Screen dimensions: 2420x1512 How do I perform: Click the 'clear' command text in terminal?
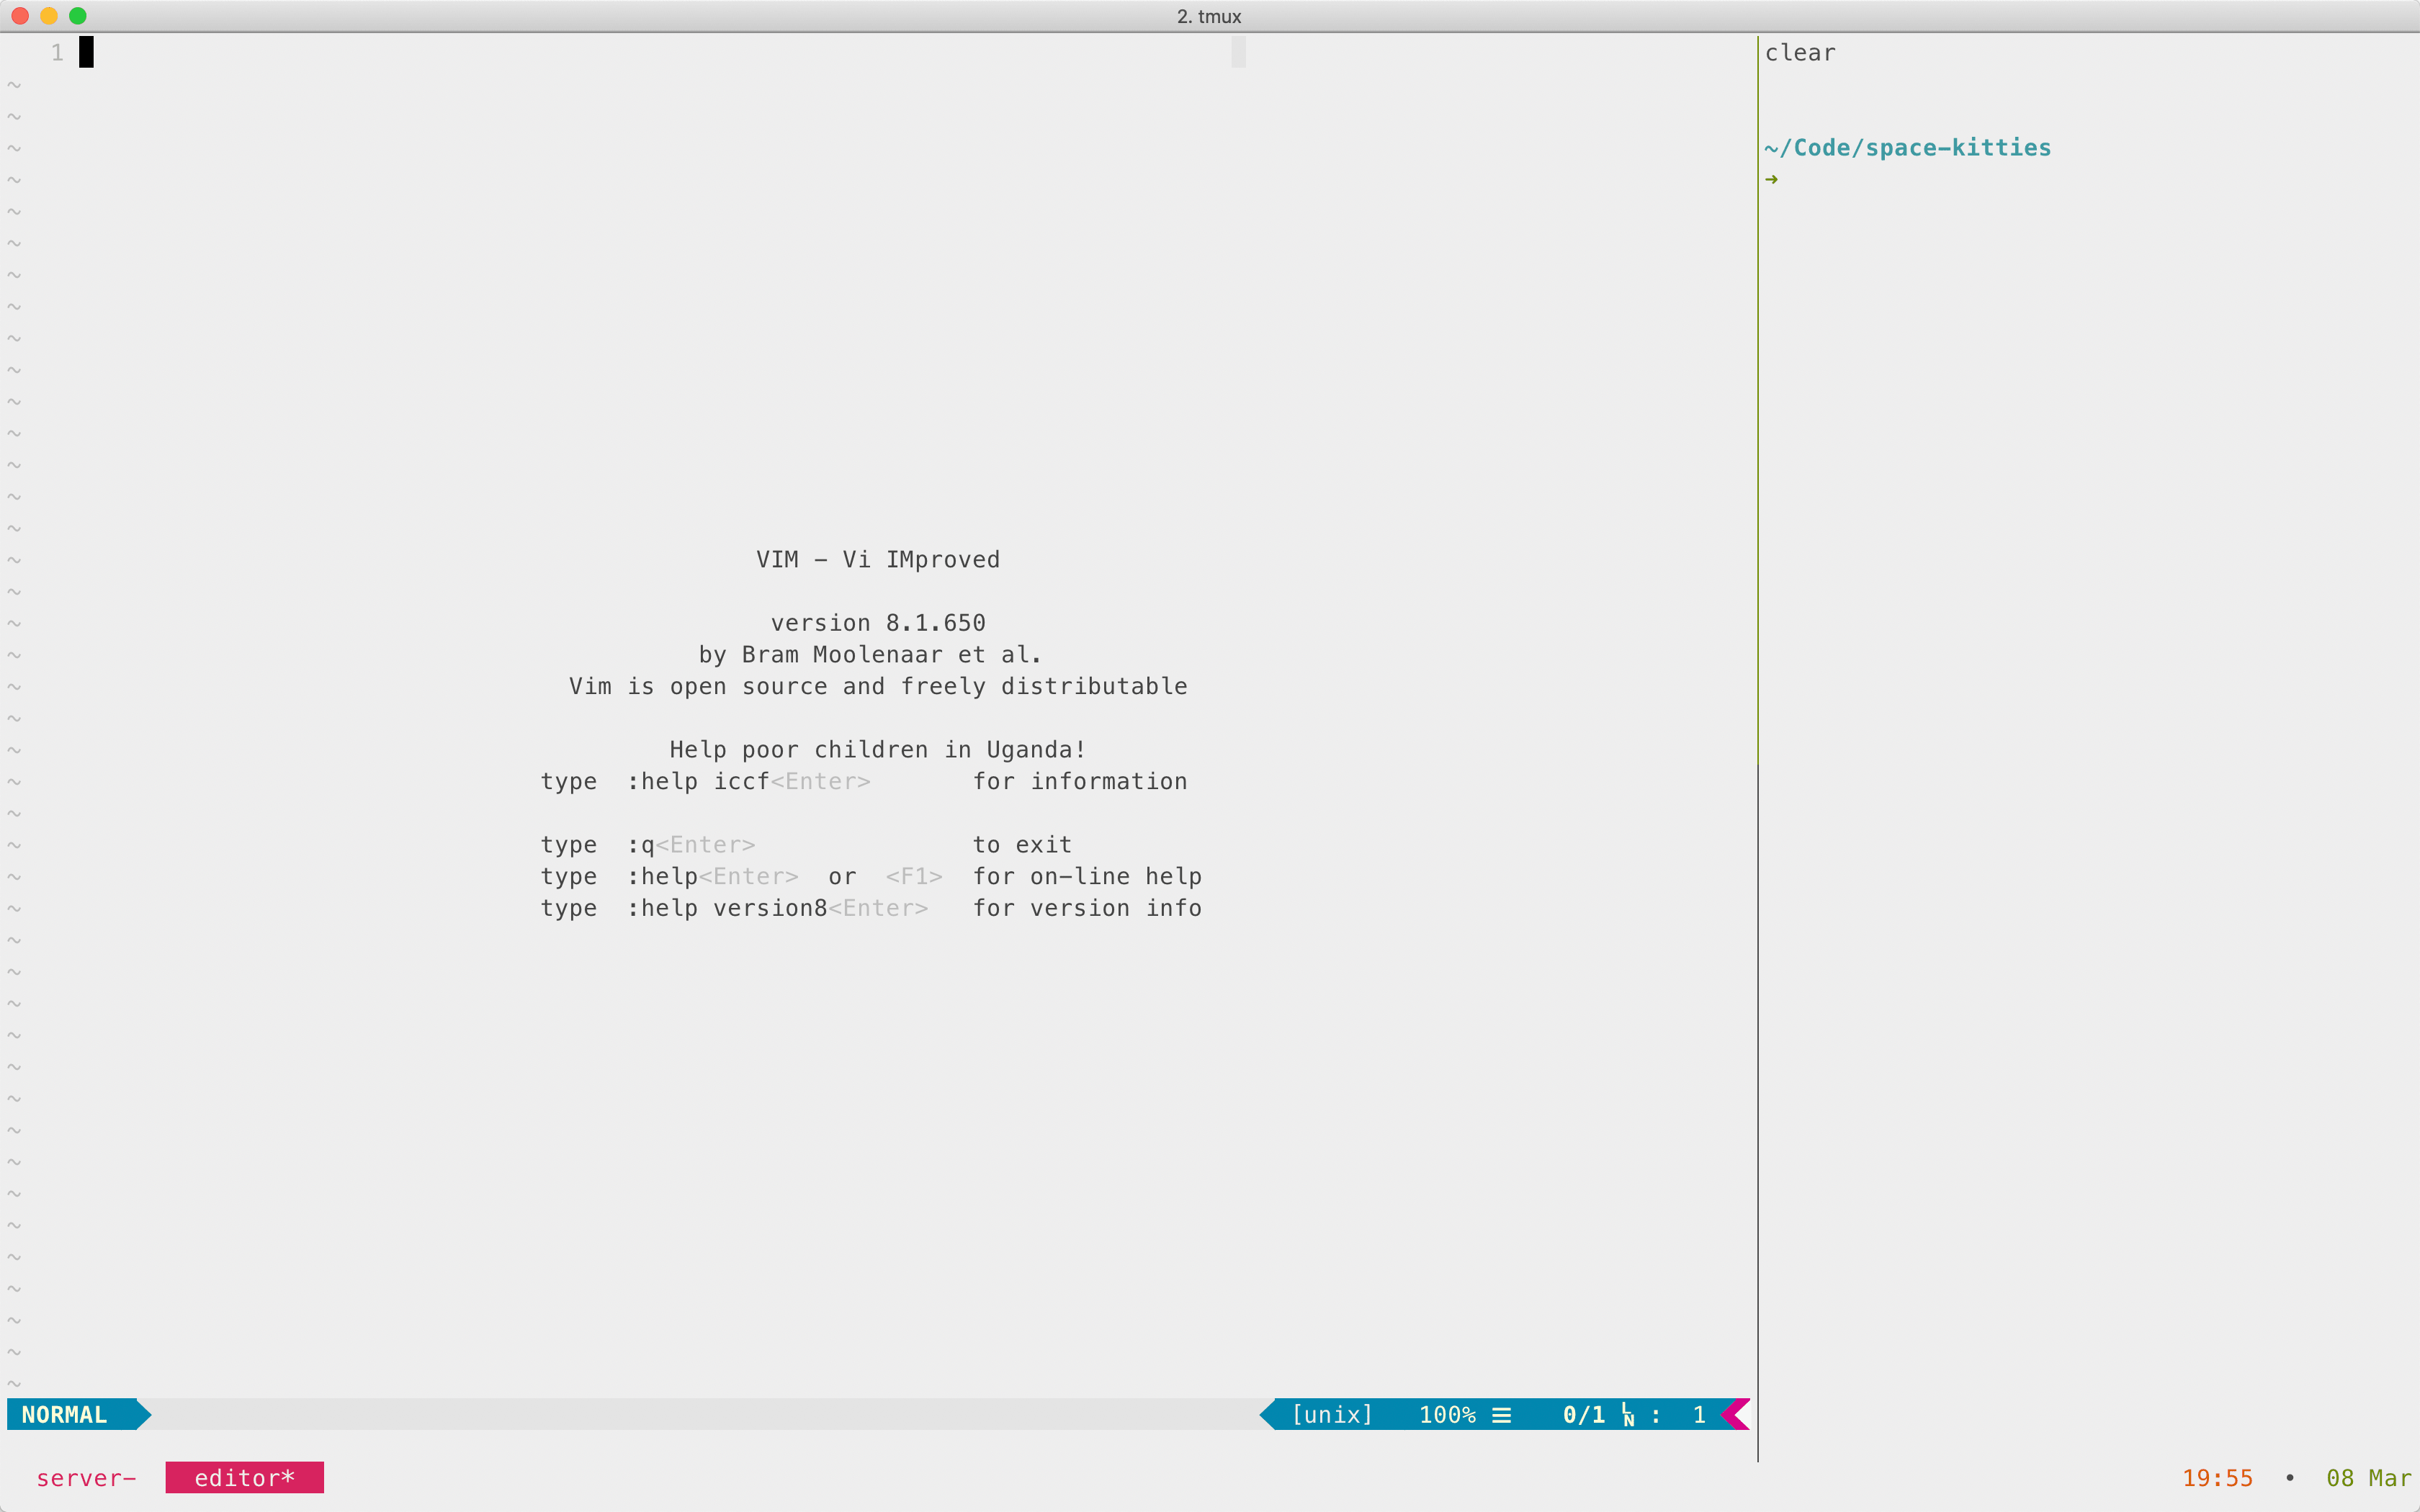tap(1800, 53)
